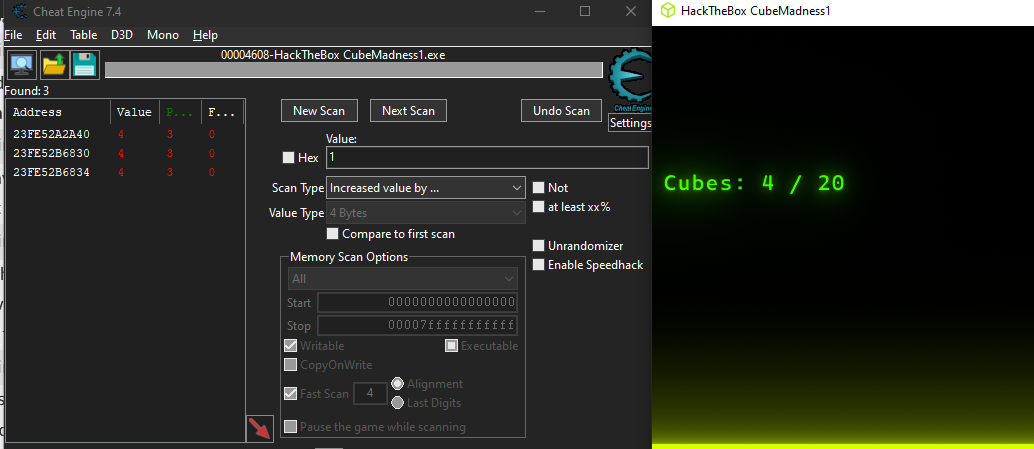The width and height of the screenshot is (1034, 449).
Task: Open the Settings button
Action: [x=630, y=123]
